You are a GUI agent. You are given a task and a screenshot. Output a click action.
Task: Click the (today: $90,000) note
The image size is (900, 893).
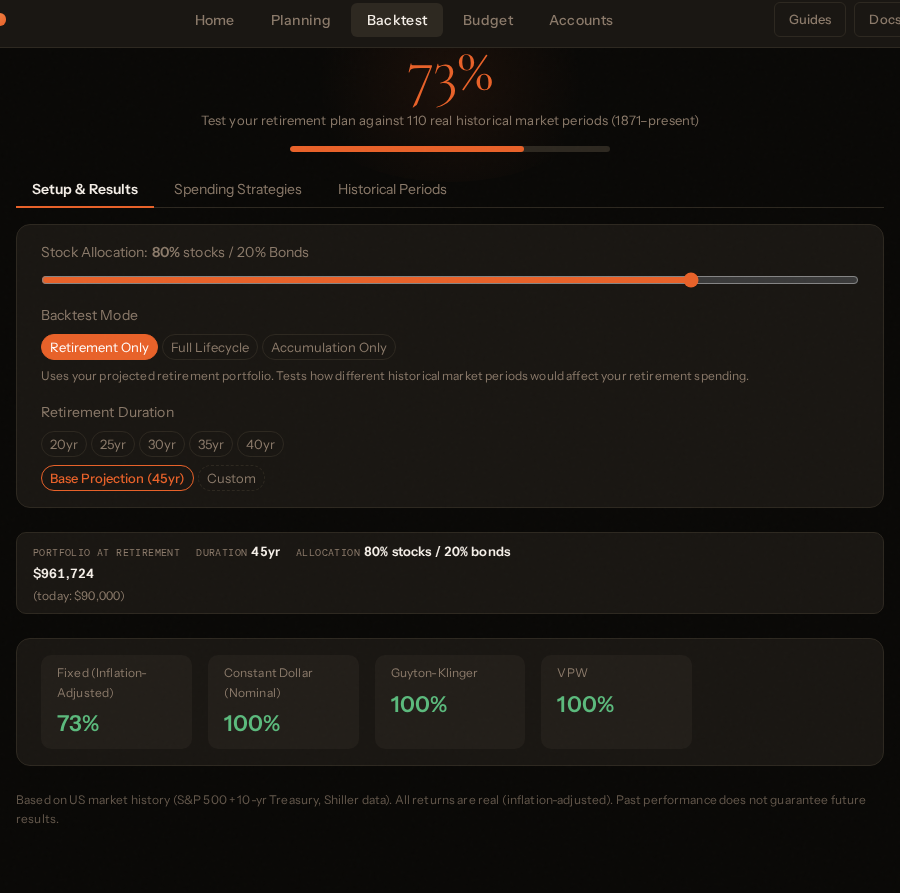[79, 596]
